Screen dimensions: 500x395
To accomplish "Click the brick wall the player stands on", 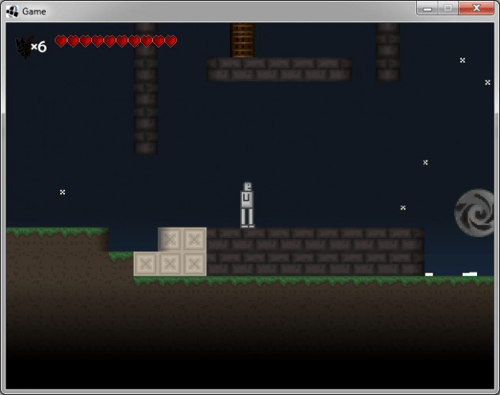I will [x=315, y=252].
